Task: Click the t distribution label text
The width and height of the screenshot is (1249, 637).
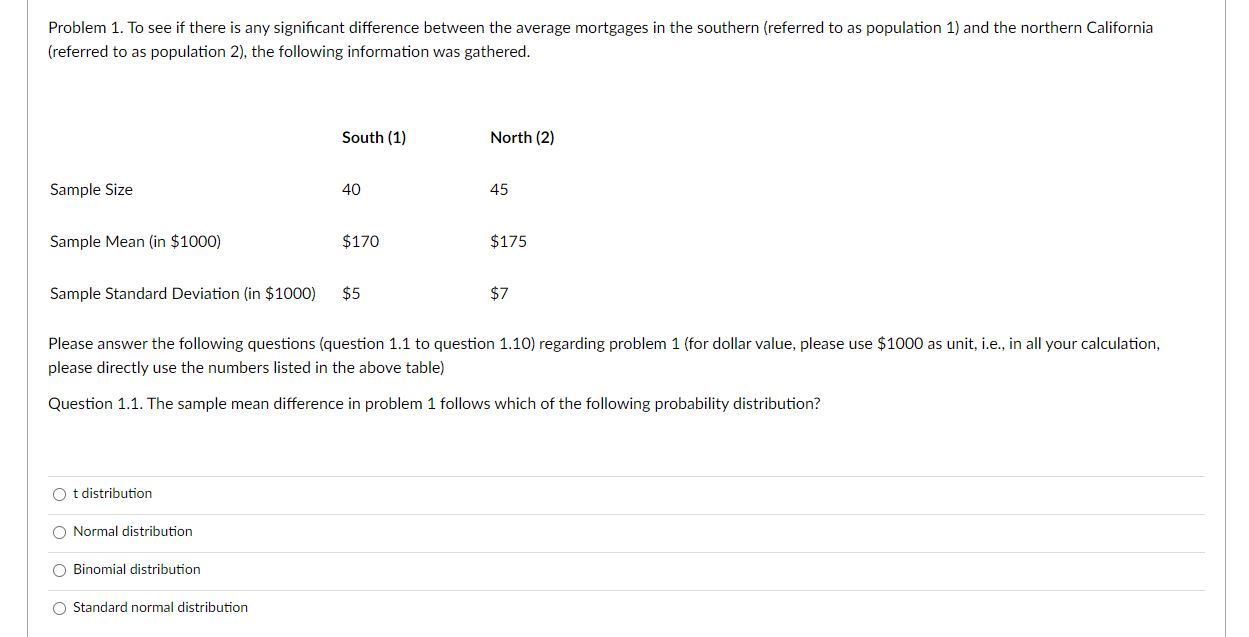Action: click(x=111, y=493)
